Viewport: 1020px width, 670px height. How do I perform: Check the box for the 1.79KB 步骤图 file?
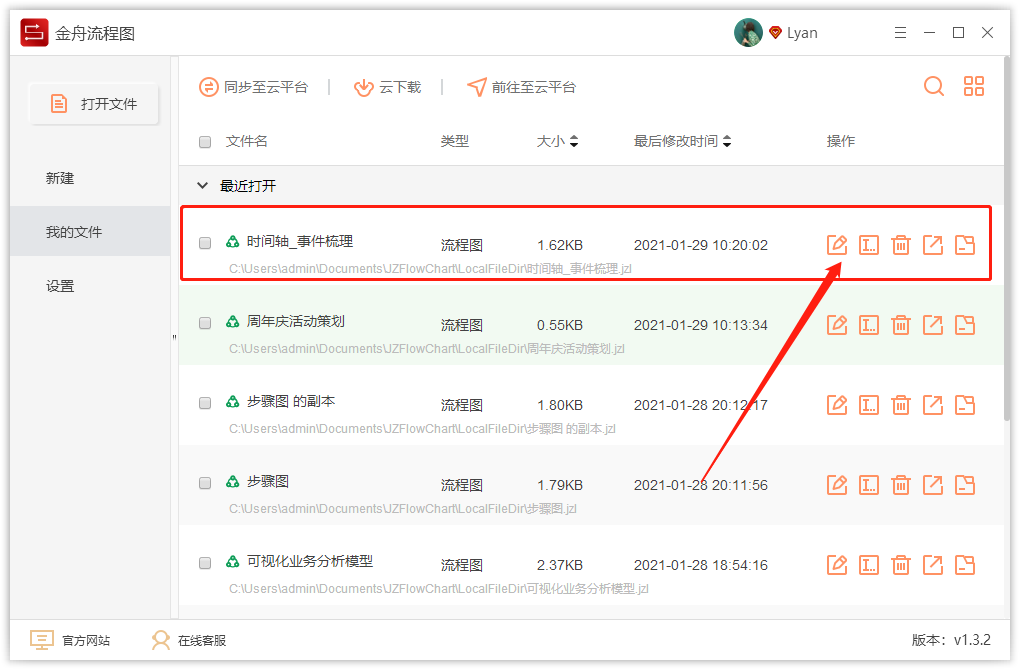pyautogui.click(x=205, y=483)
